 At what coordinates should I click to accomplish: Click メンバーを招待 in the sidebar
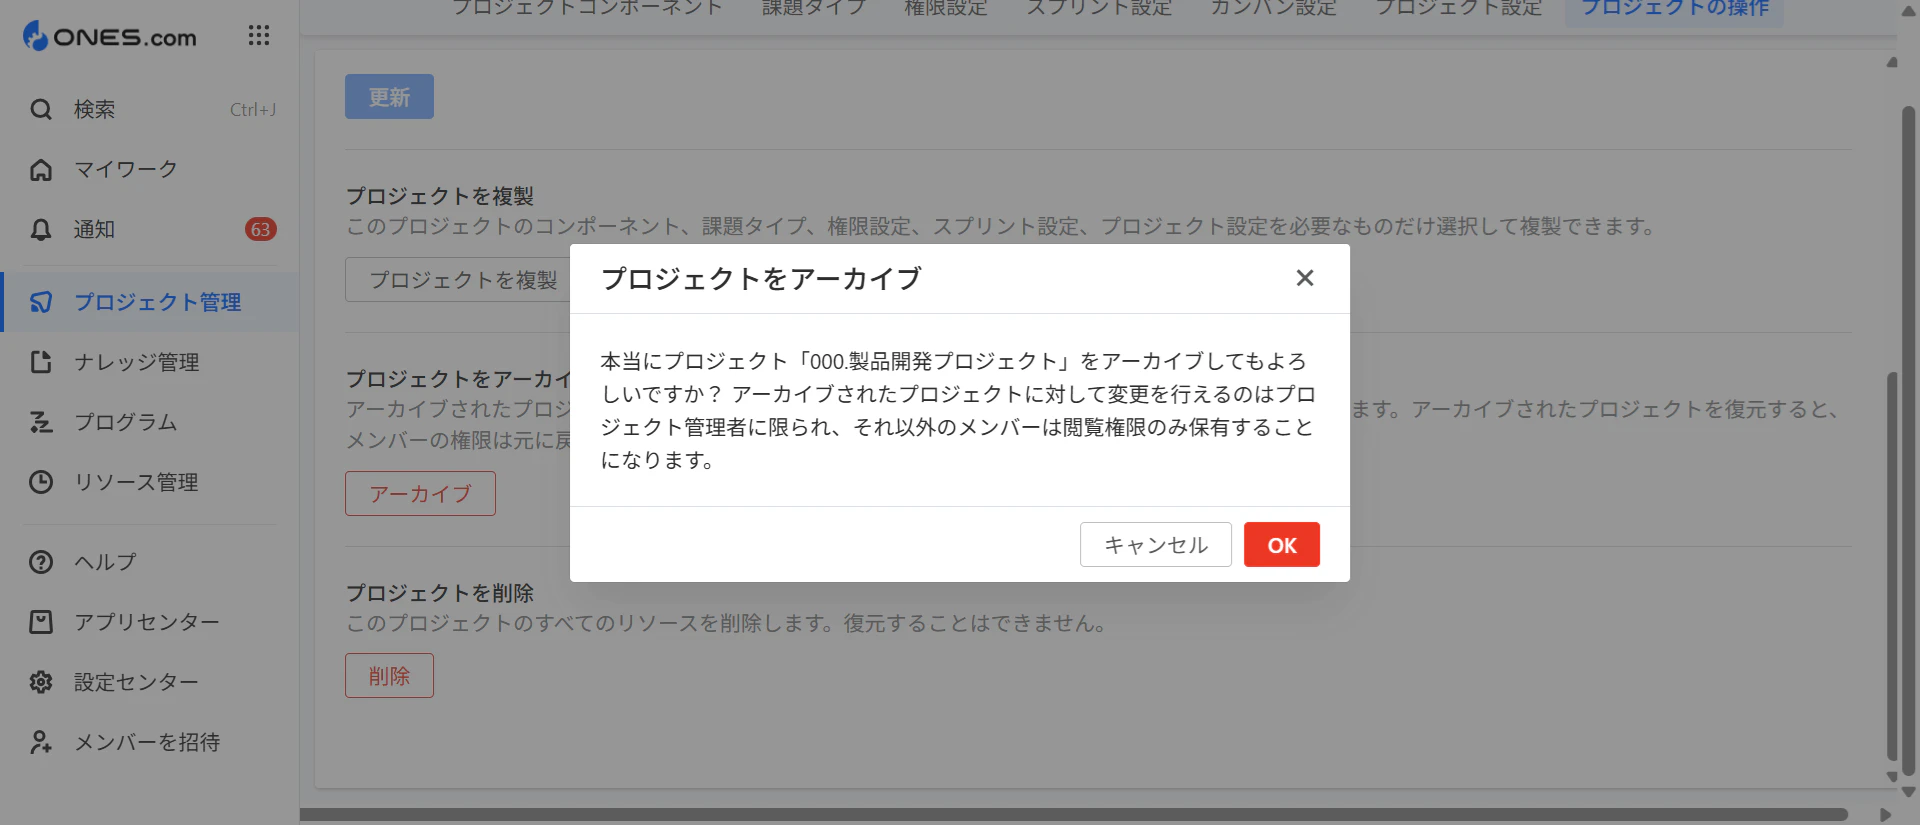[x=150, y=742]
